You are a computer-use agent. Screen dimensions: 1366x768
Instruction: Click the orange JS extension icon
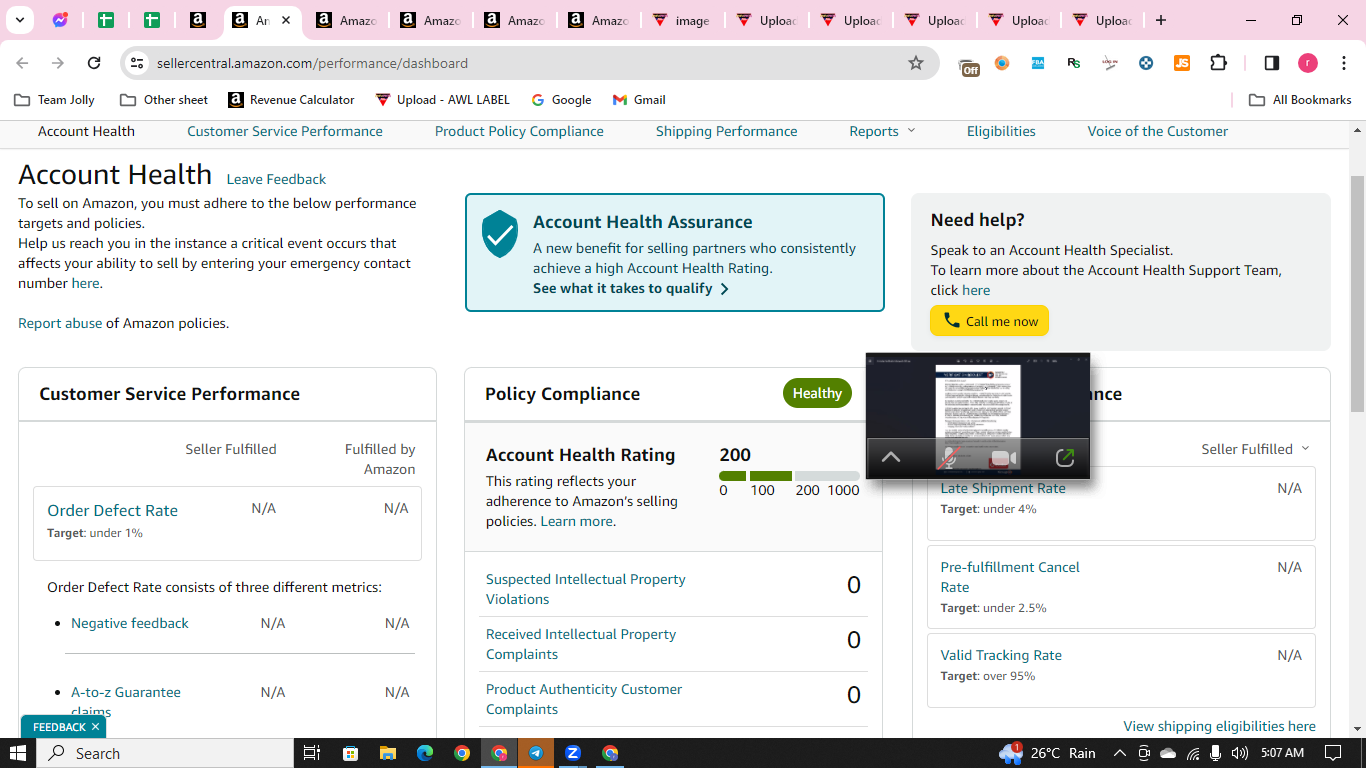1182,63
